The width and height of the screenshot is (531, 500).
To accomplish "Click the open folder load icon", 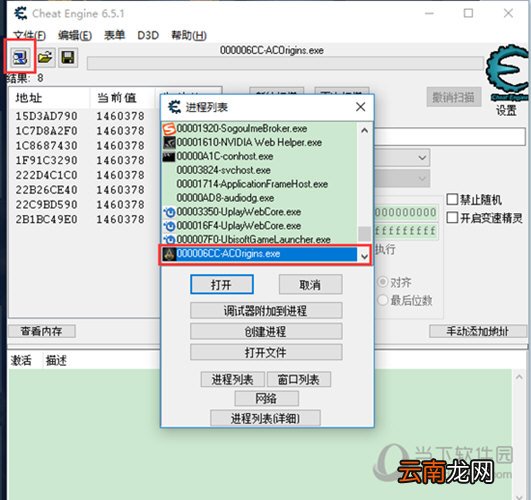I will tap(45, 57).
